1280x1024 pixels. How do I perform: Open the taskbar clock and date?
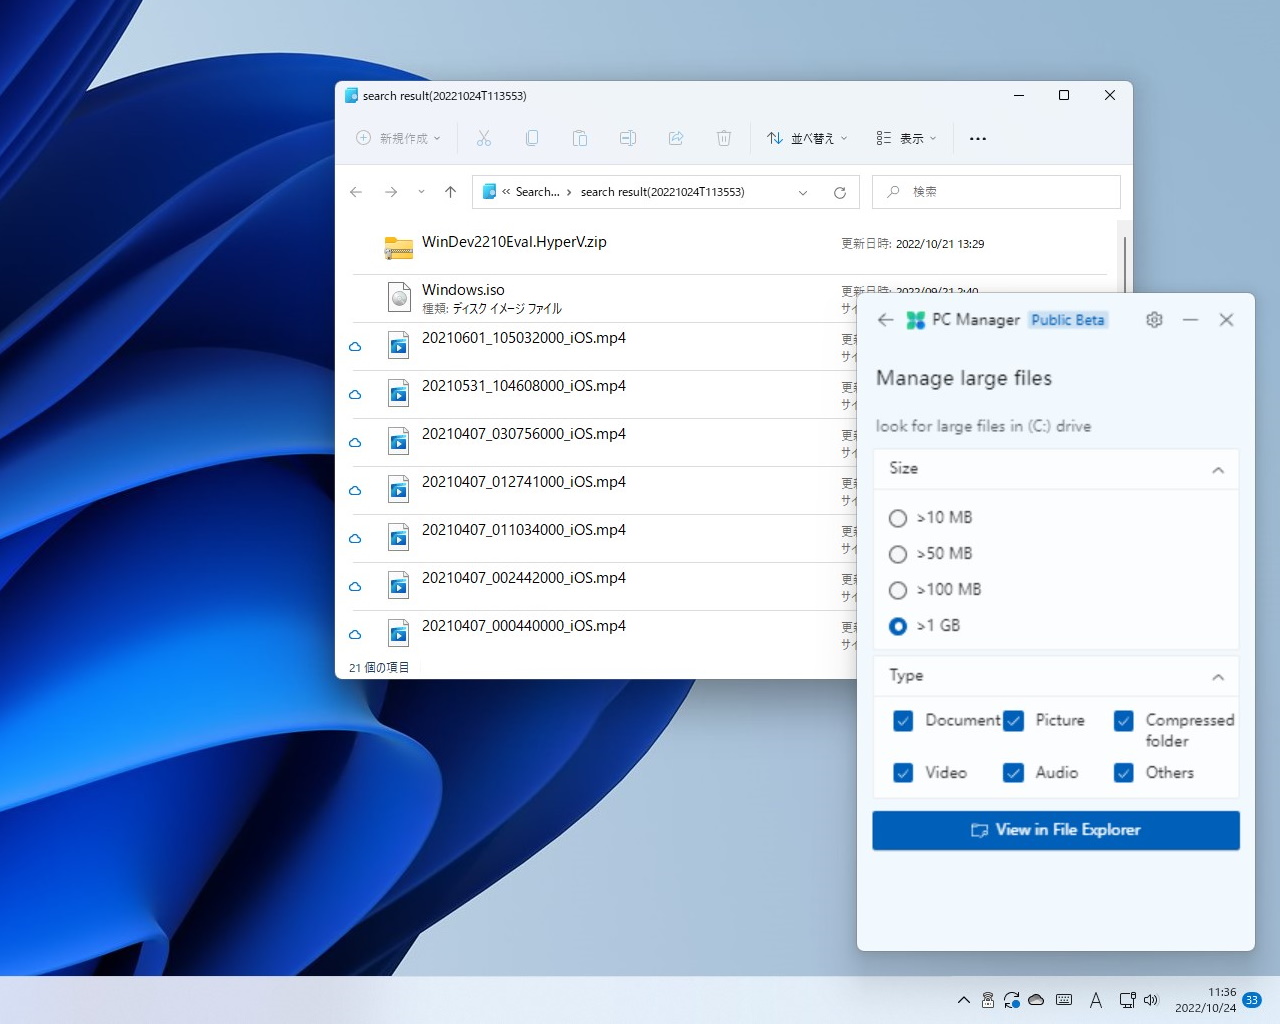[1206, 1000]
